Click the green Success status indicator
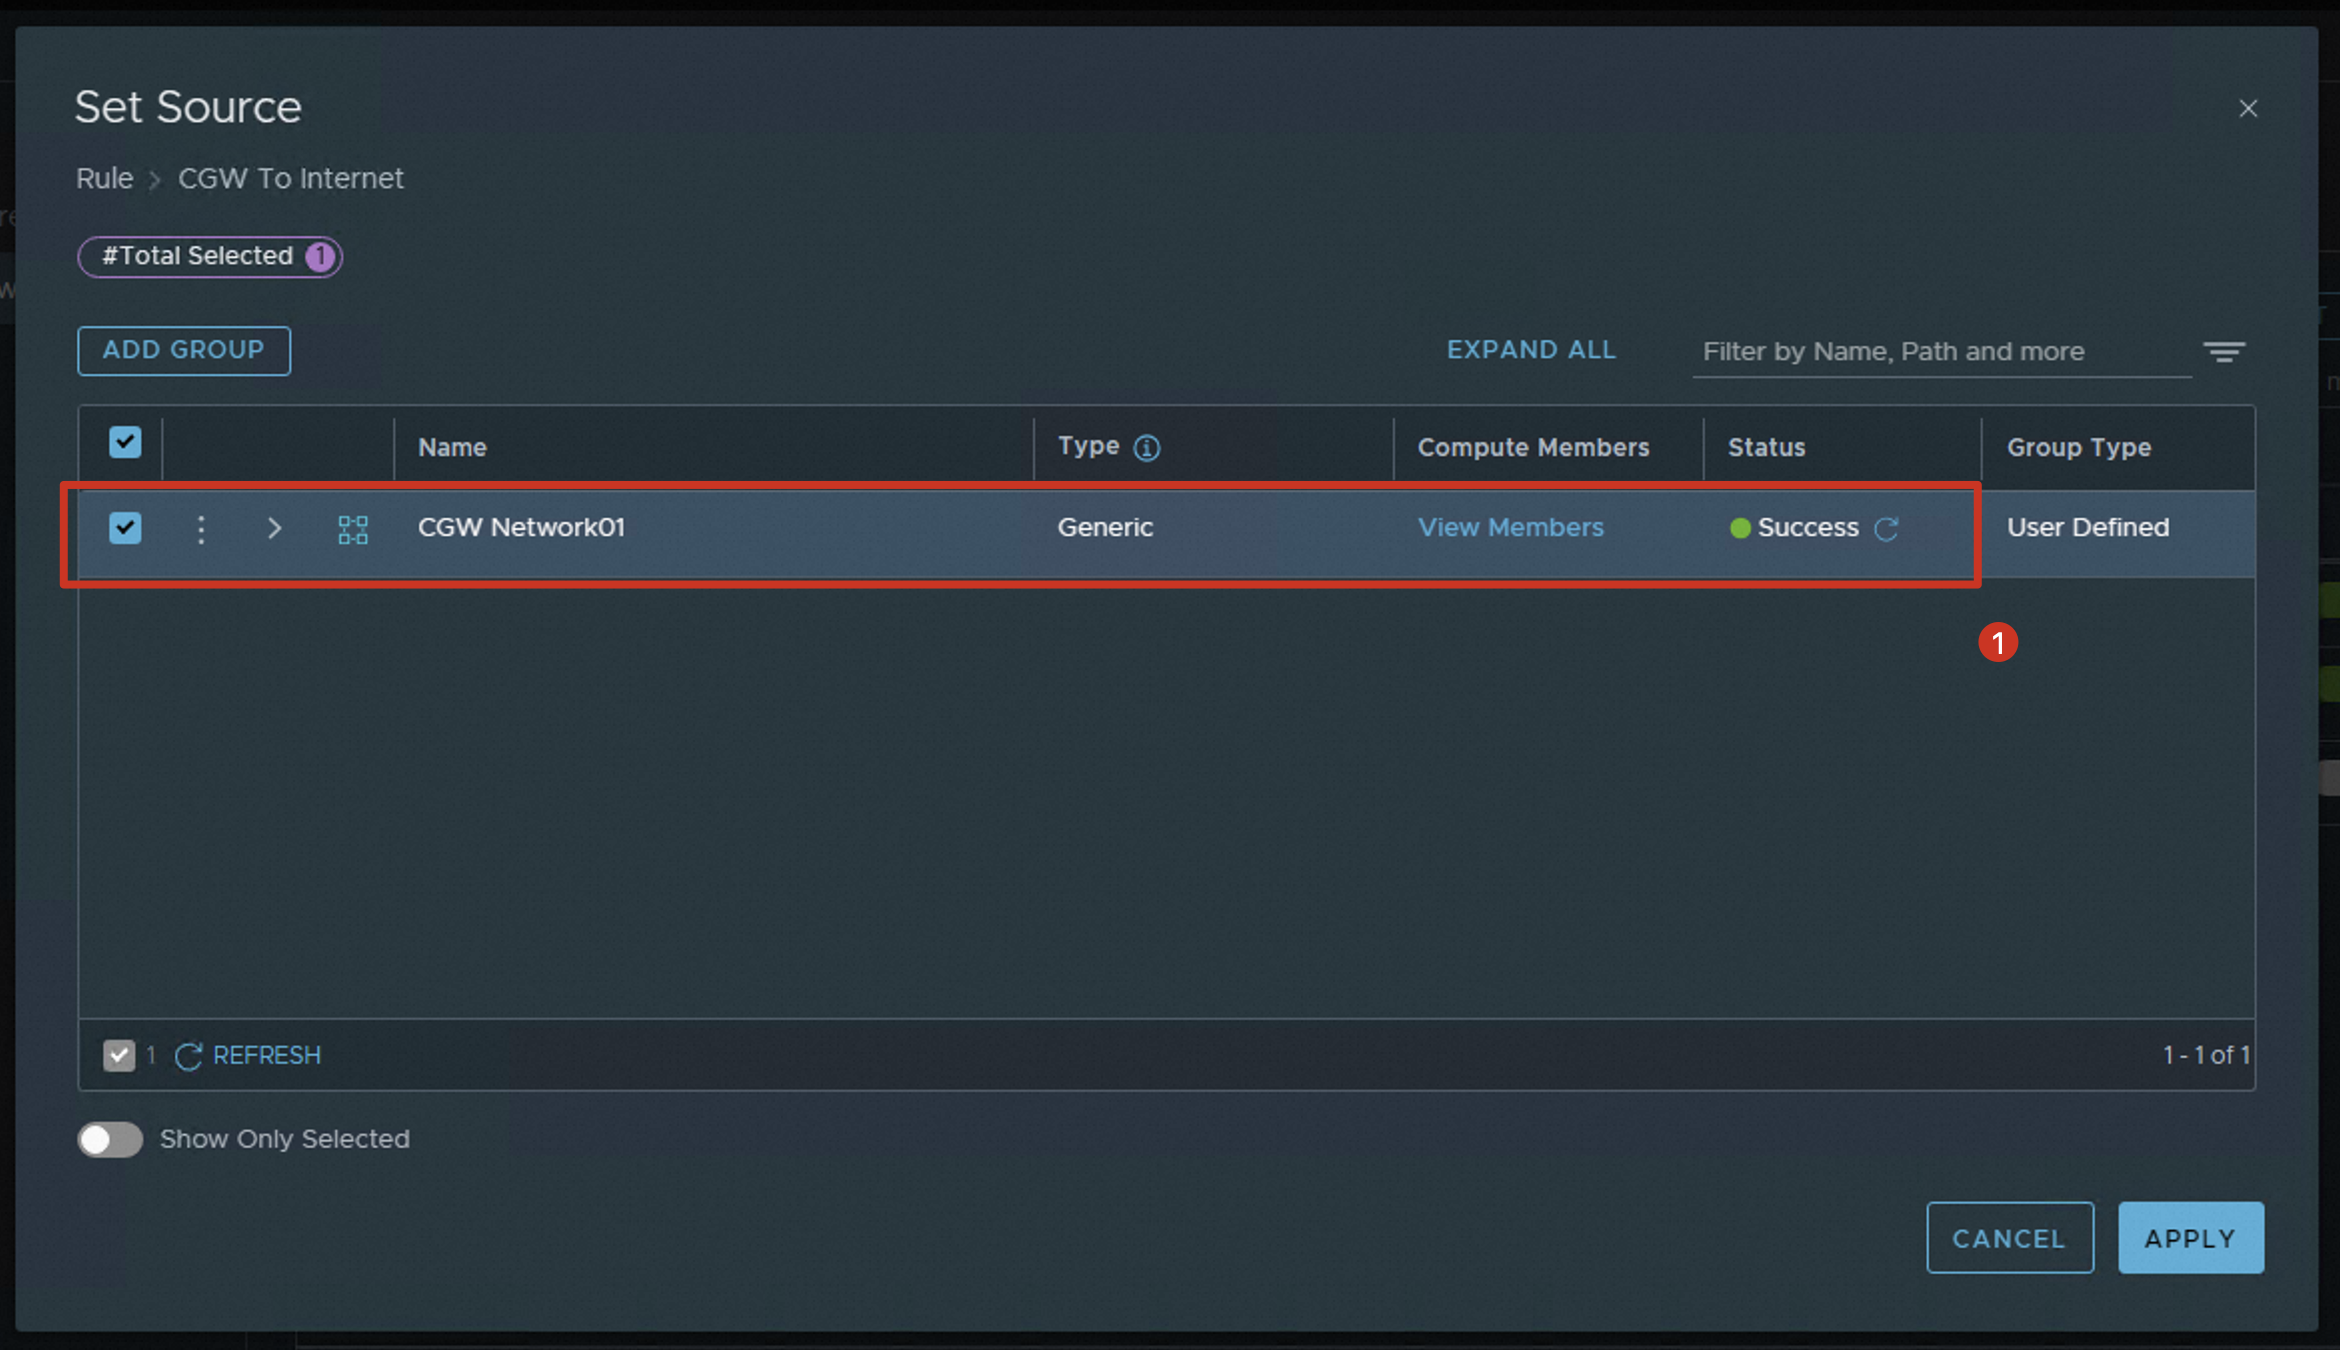 coord(1740,528)
